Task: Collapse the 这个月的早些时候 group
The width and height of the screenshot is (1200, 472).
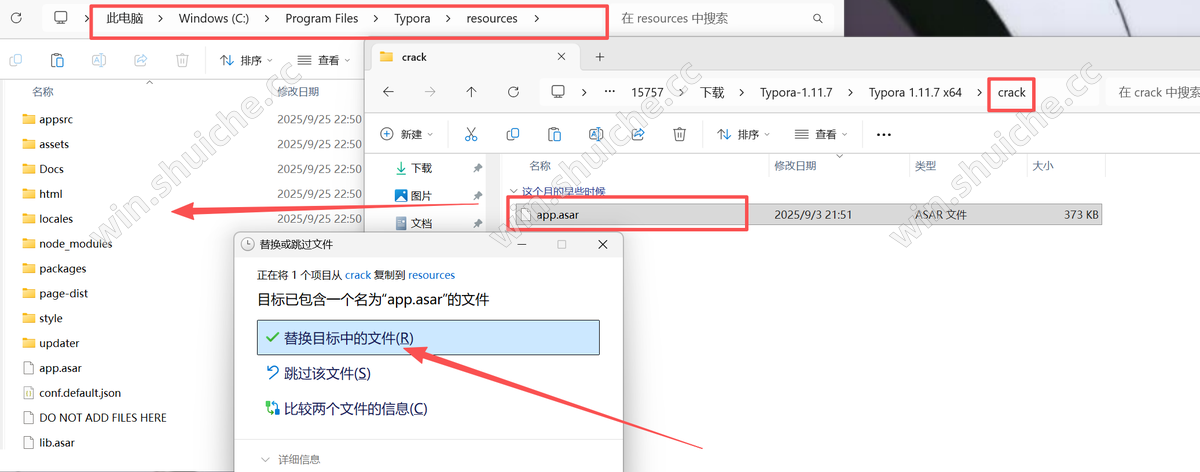Action: [x=515, y=191]
